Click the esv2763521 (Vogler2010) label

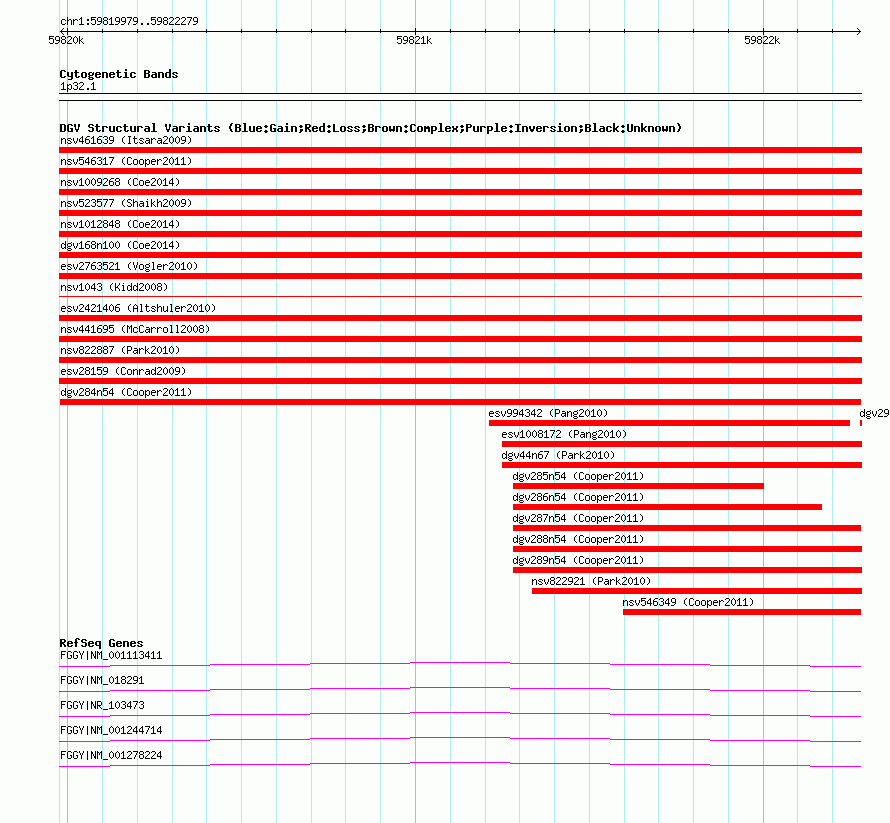129,266
